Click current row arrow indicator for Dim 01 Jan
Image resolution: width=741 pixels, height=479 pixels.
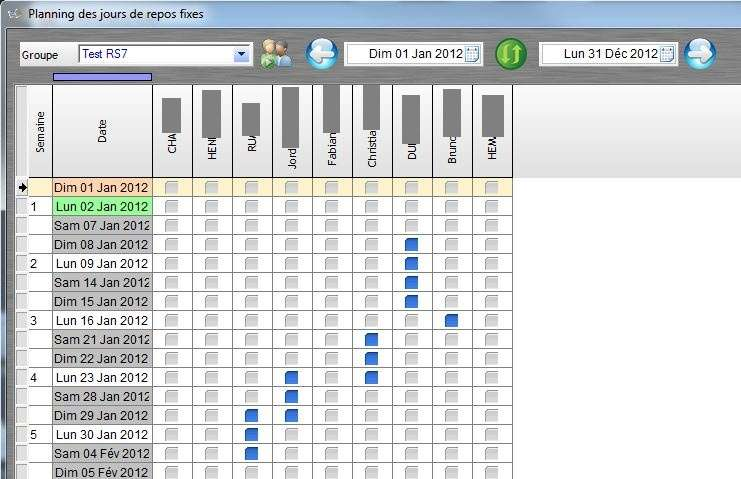click(22, 187)
